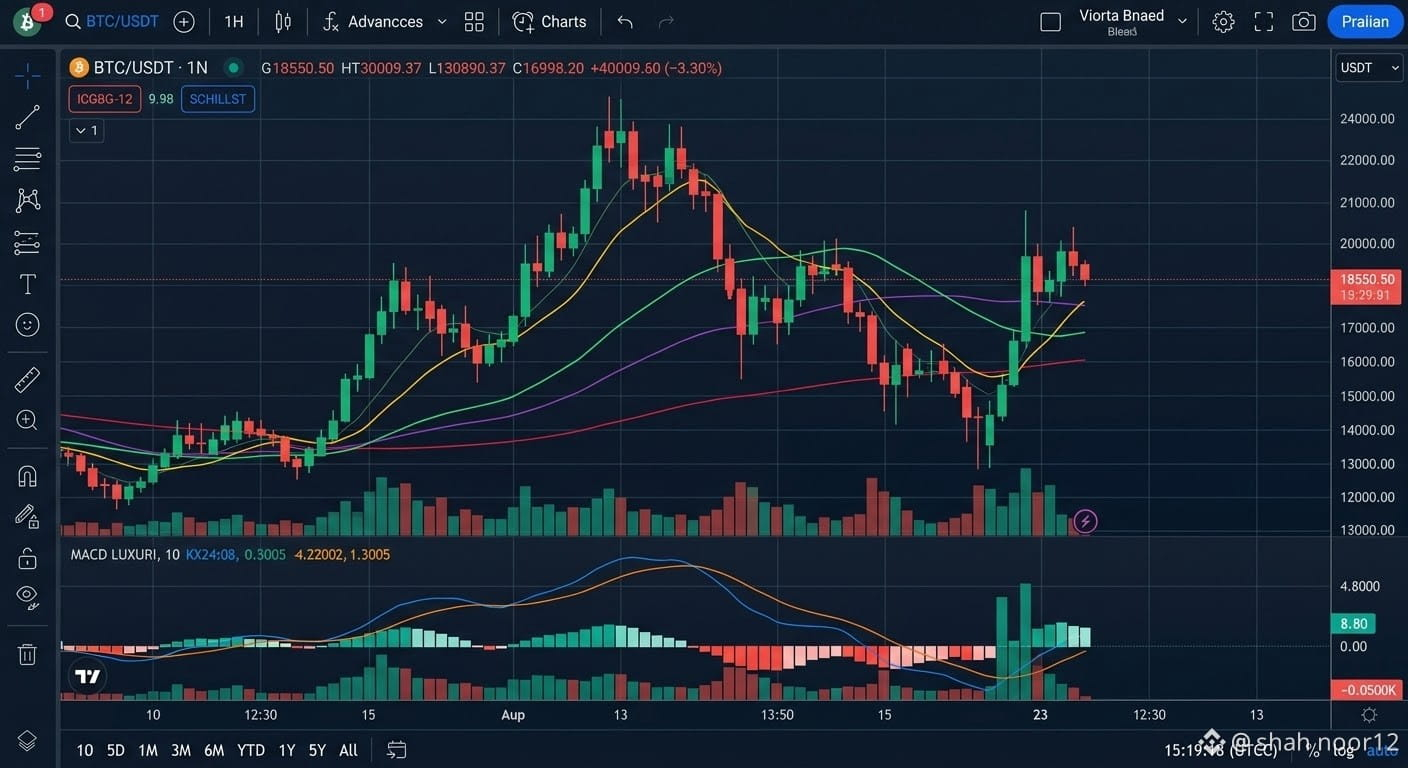Select the Text annotation tool
Screen dimensions: 1408x768
click(x=27, y=284)
